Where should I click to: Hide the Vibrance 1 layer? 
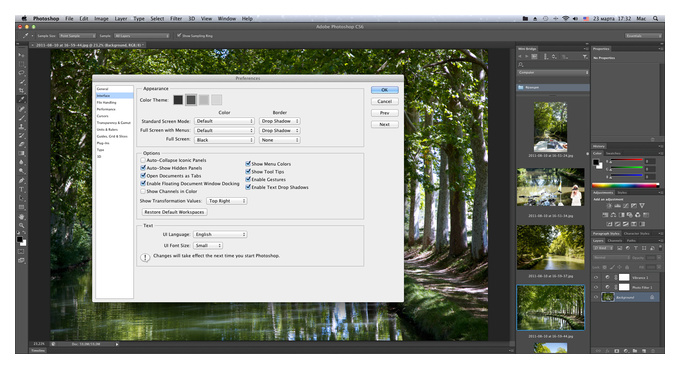pos(596,278)
